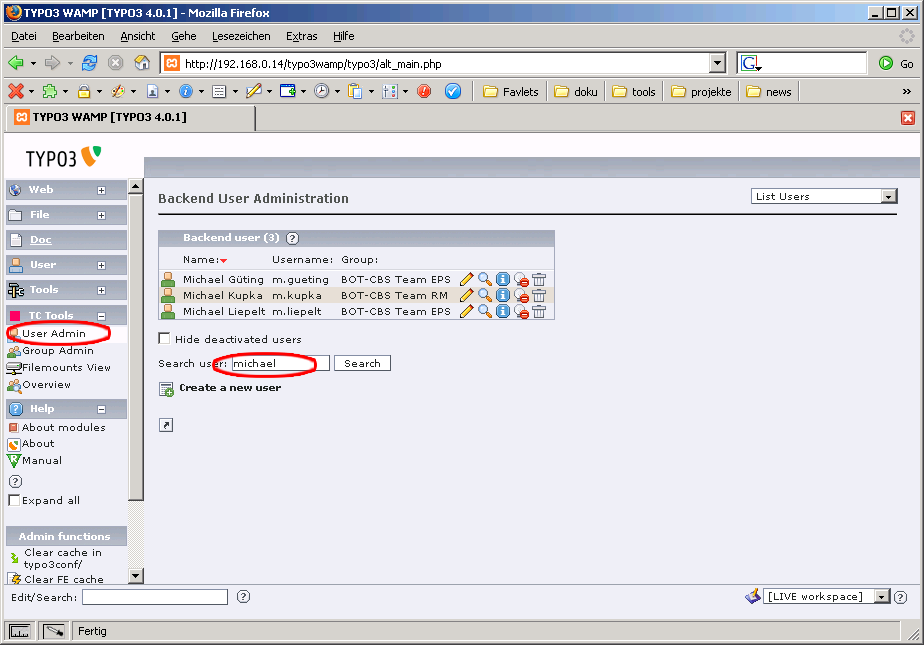924x645 pixels.
Task: View Michael Kupka with magnifier icon
Action: point(484,295)
